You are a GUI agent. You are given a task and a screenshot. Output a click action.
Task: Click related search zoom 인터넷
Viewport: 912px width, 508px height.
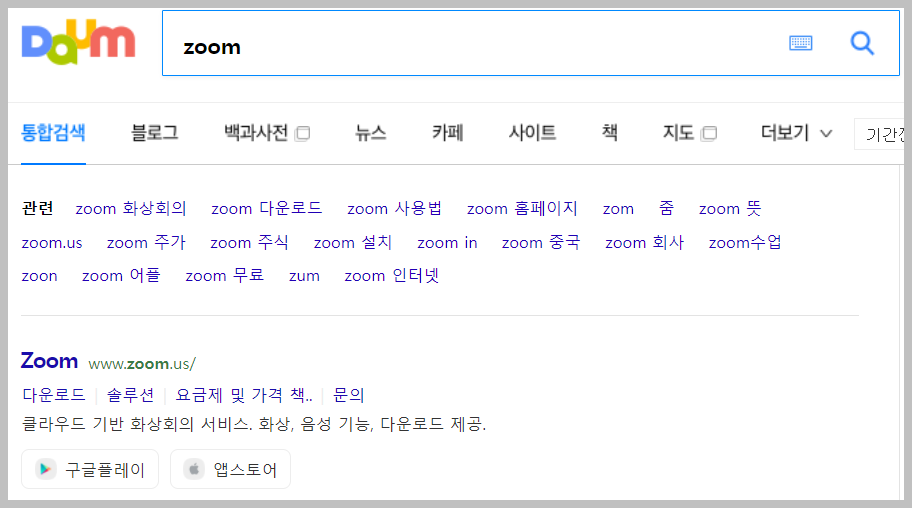[x=391, y=275]
